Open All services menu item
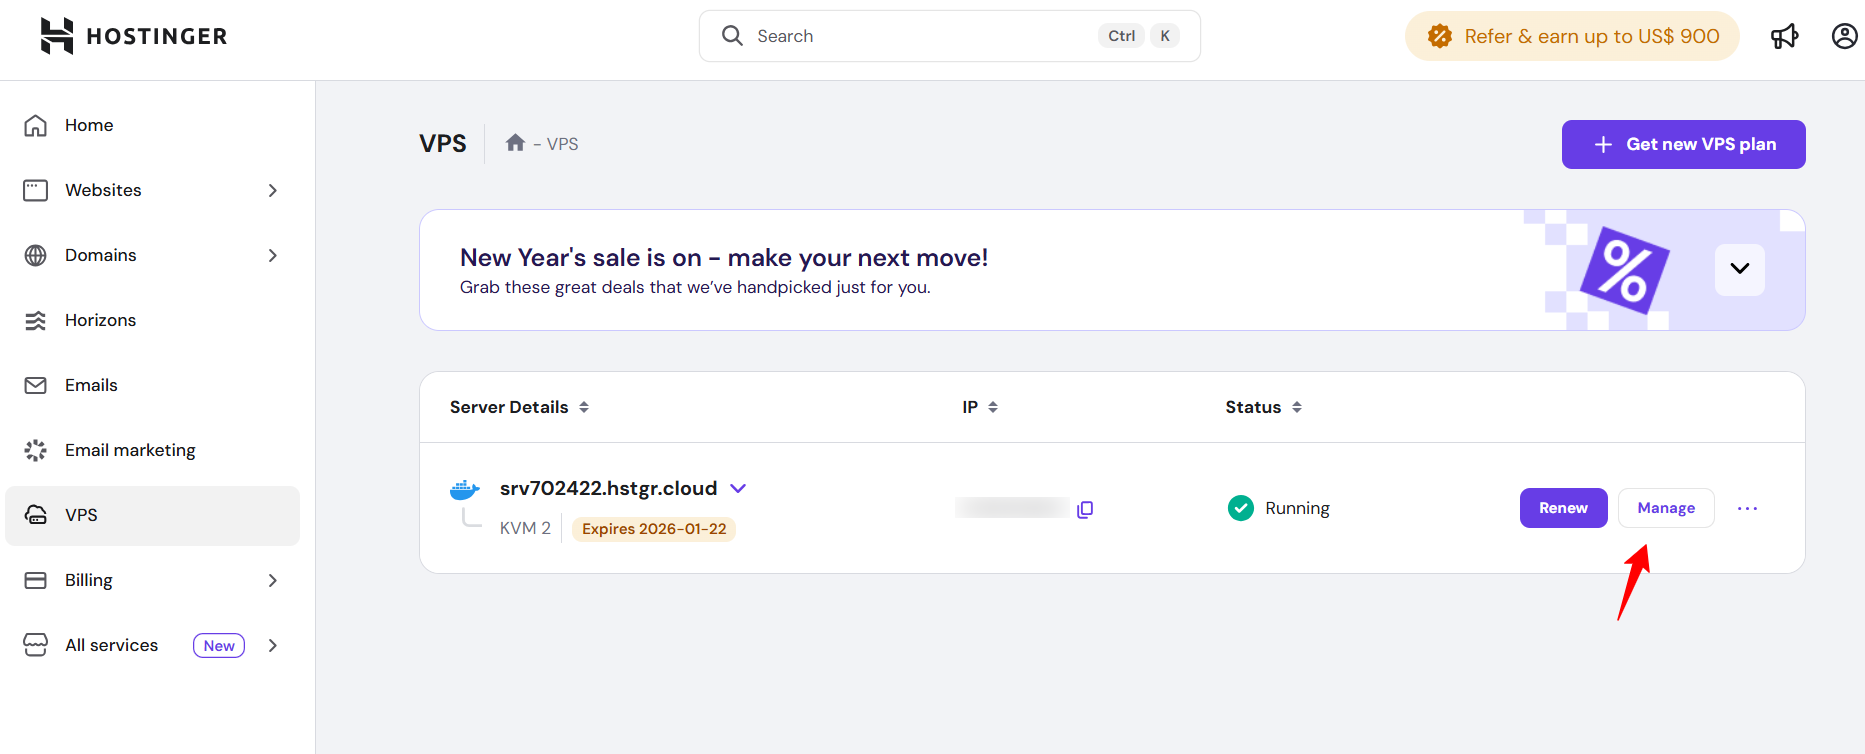This screenshot has width=1865, height=754. point(152,645)
